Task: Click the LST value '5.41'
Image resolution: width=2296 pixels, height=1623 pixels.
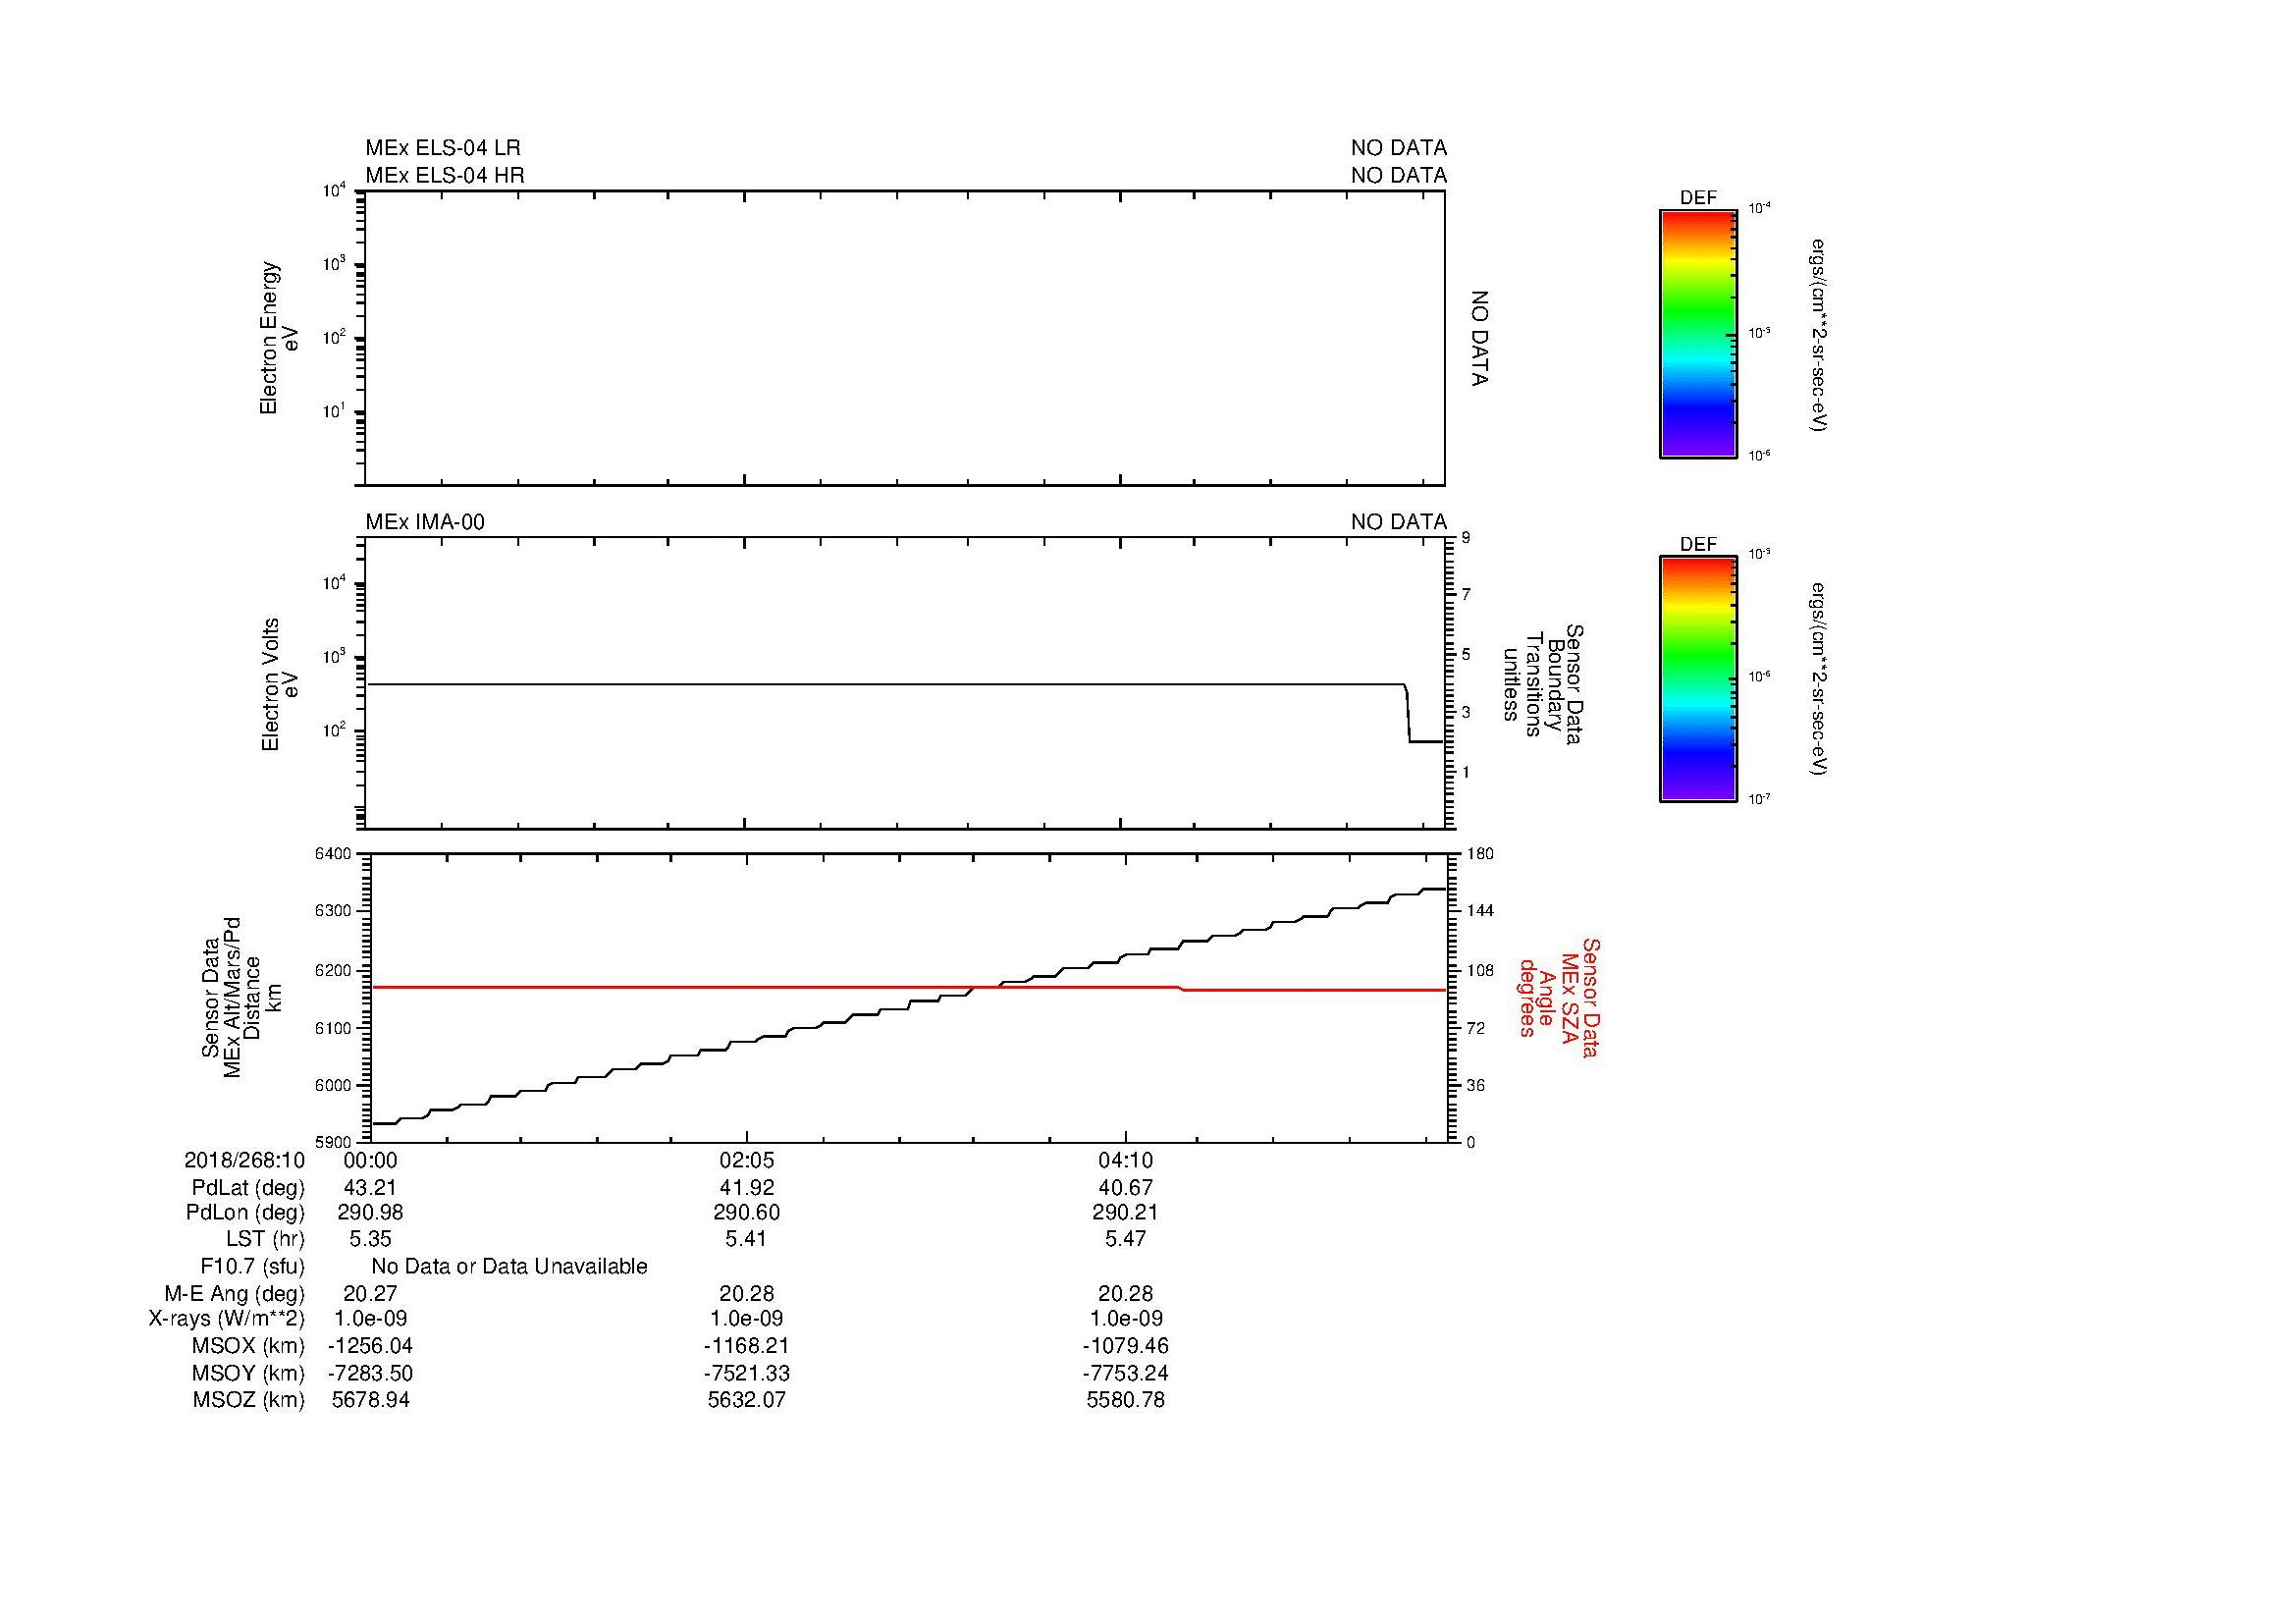Action: tap(747, 1238)
